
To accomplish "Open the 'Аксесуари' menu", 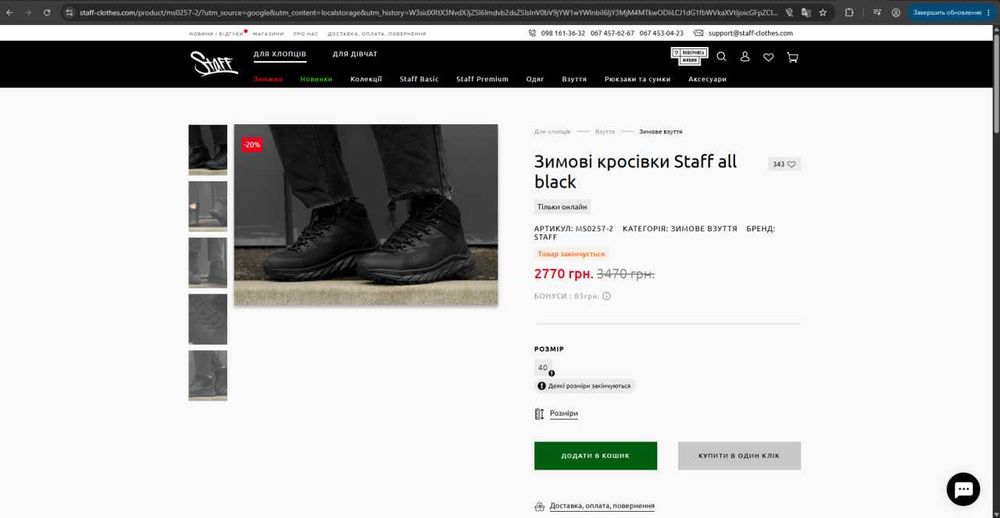I will point(707,79).
